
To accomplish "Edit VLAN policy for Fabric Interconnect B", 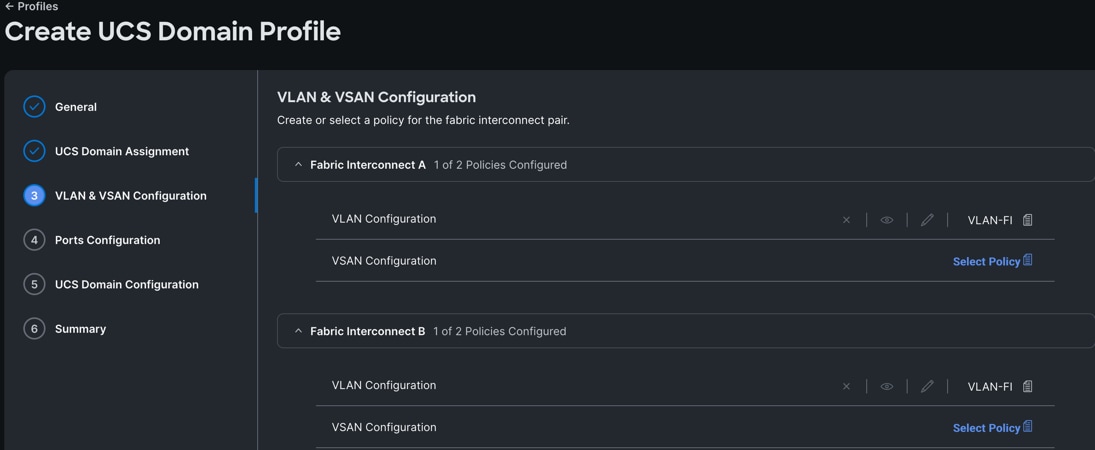I will 927,386.
